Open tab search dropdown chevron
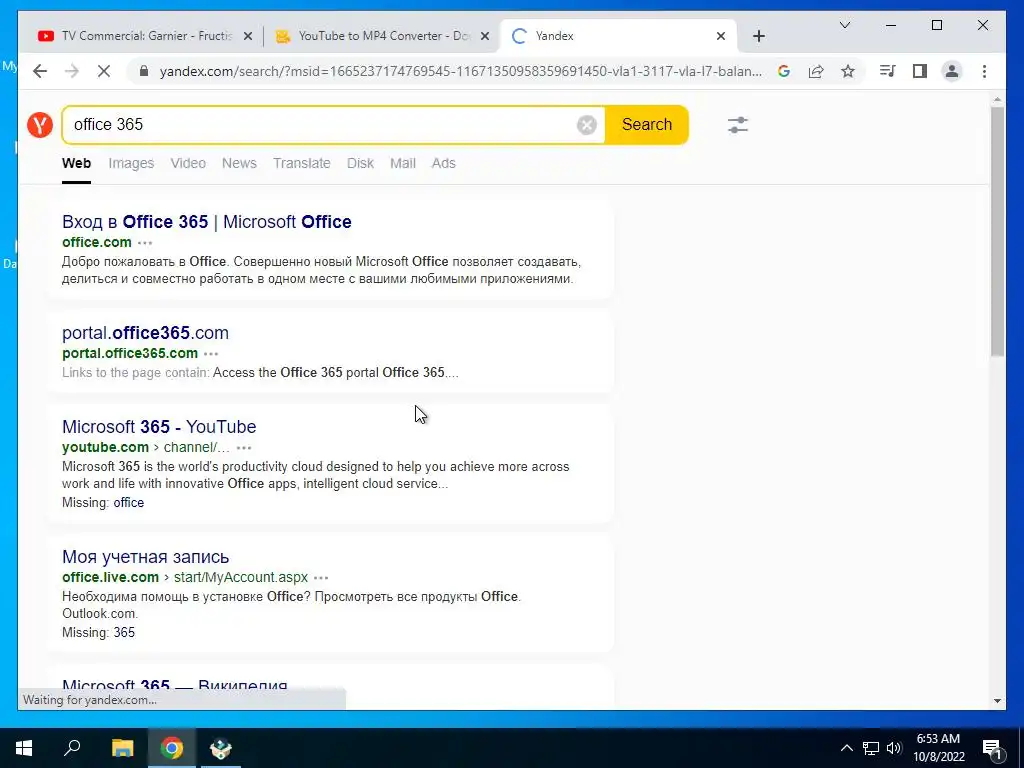 tap(844, 25)
